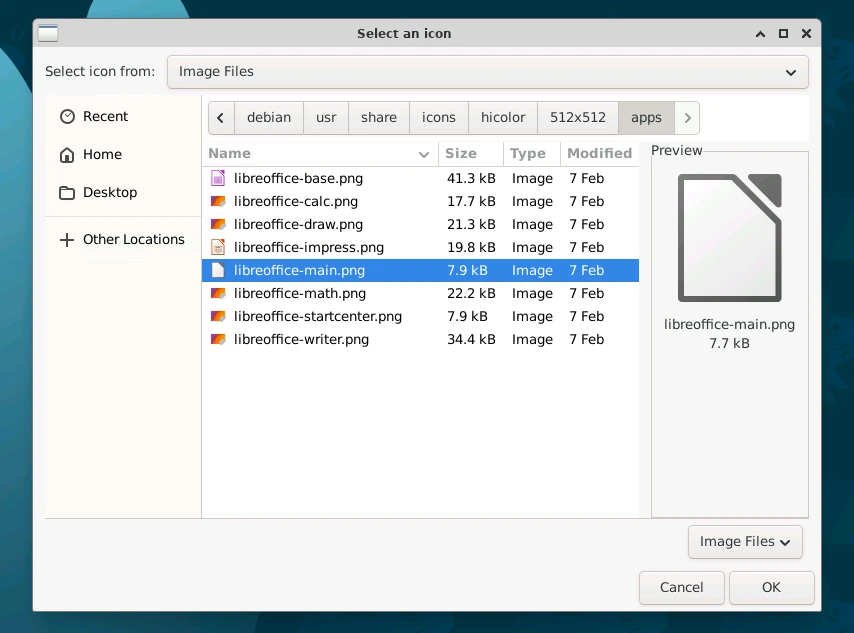Screen dimensions: 854x633
Task: Click the Home icon in sidebar
Action: [67, 155]
